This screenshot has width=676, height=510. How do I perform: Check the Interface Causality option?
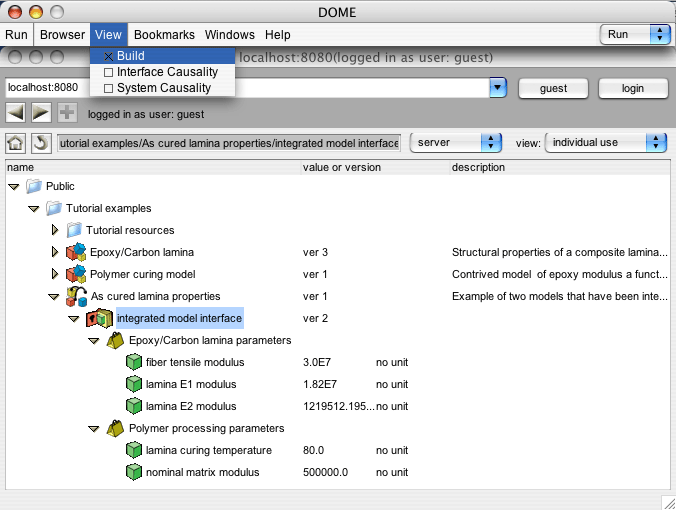point(109,72)
